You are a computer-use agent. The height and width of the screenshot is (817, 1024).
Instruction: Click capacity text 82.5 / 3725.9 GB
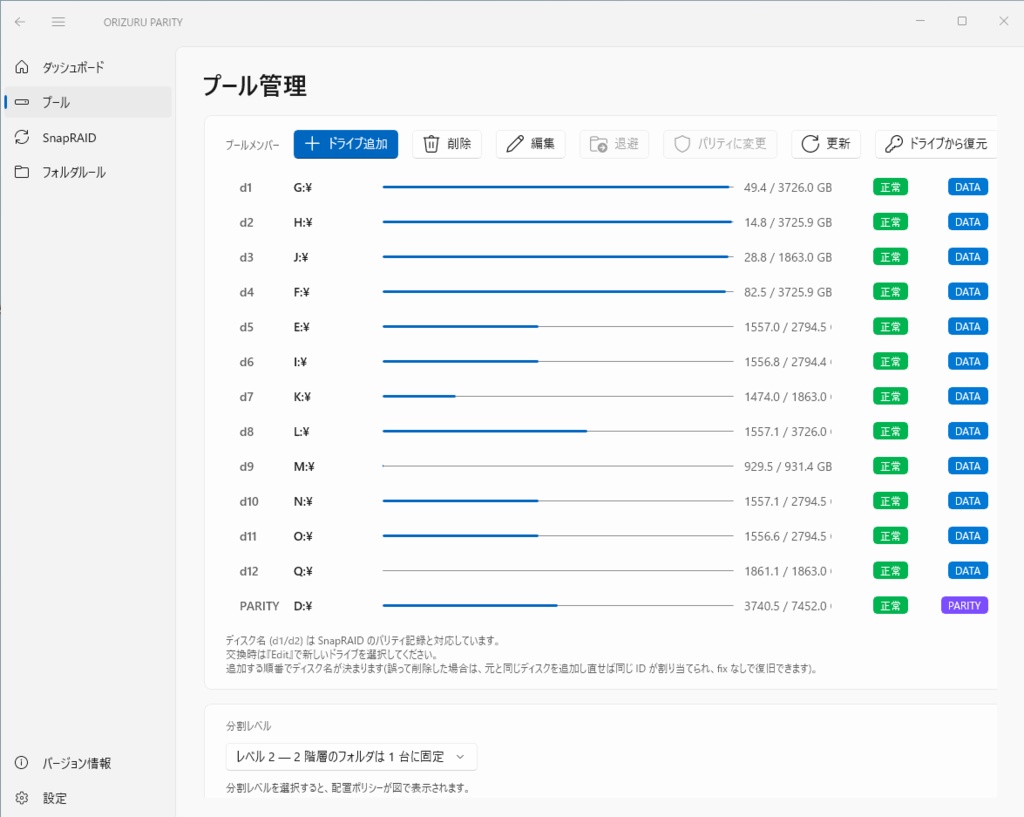788,292
